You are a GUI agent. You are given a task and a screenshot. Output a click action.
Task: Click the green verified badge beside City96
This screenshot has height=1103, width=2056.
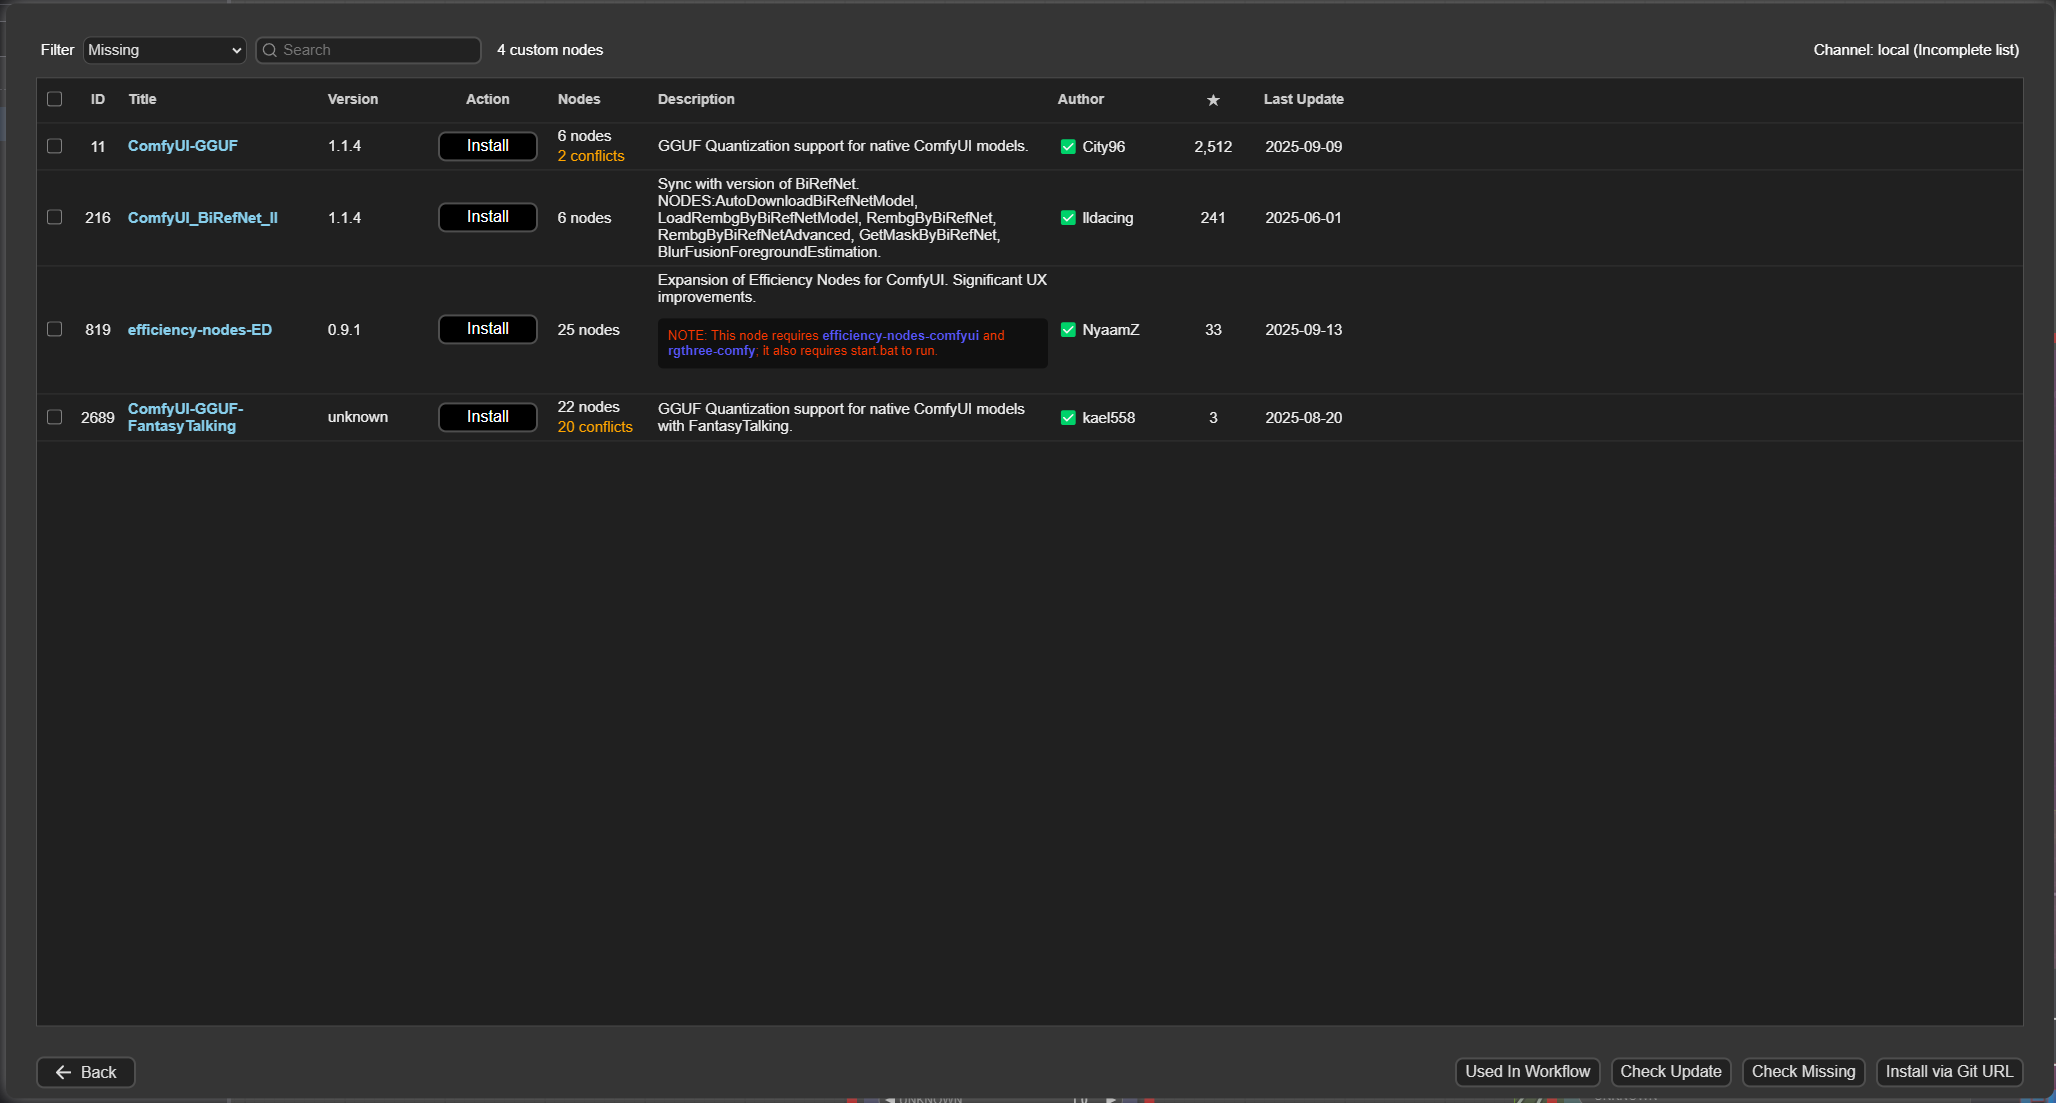click(x=1068, y=147)
